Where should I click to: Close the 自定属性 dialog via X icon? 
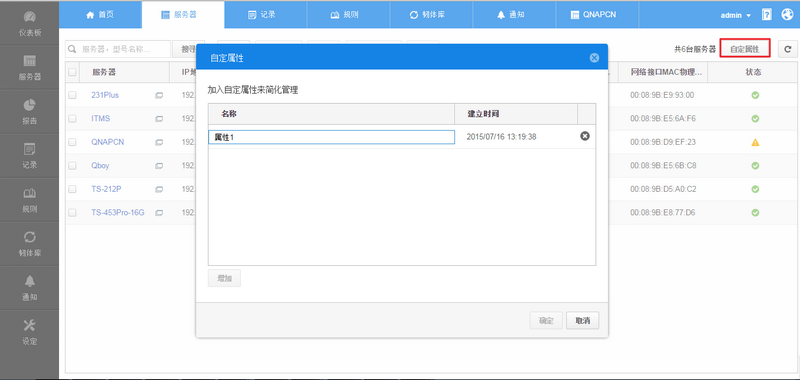pyautogui.click(x=594, y=58)
